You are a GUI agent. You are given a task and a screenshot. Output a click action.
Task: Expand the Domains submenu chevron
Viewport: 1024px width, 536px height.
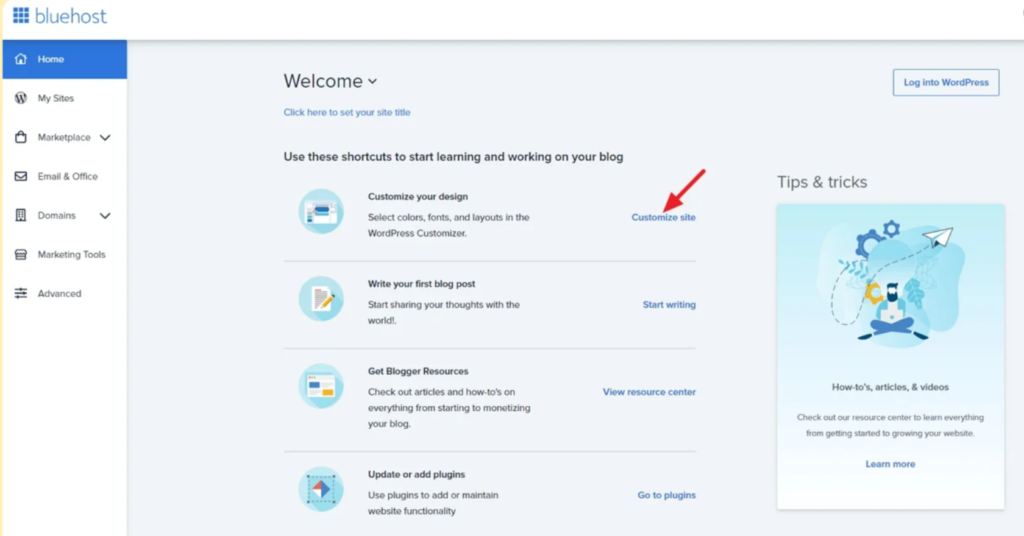click(x=105, y=216)
